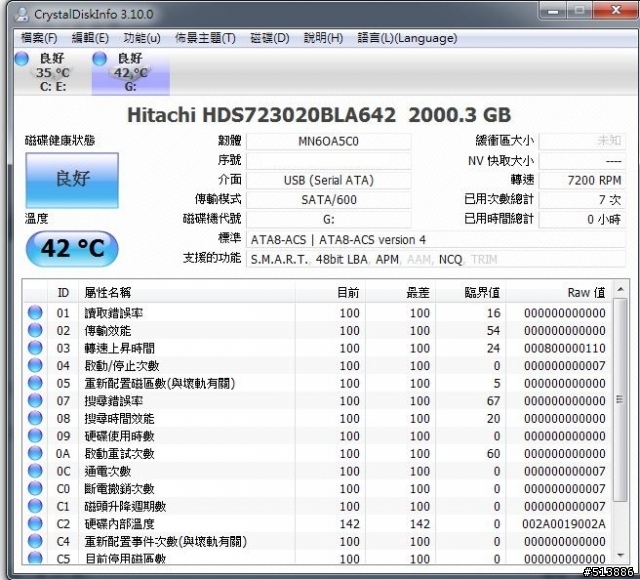The width and height of the screenshot is (640, 580).
Task: Click the transfer mode field SATA/600
Action: [328, 200]
